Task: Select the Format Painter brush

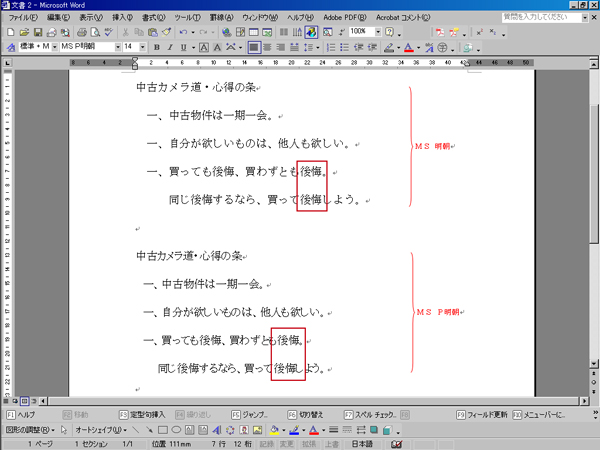Action: [166, 32]
